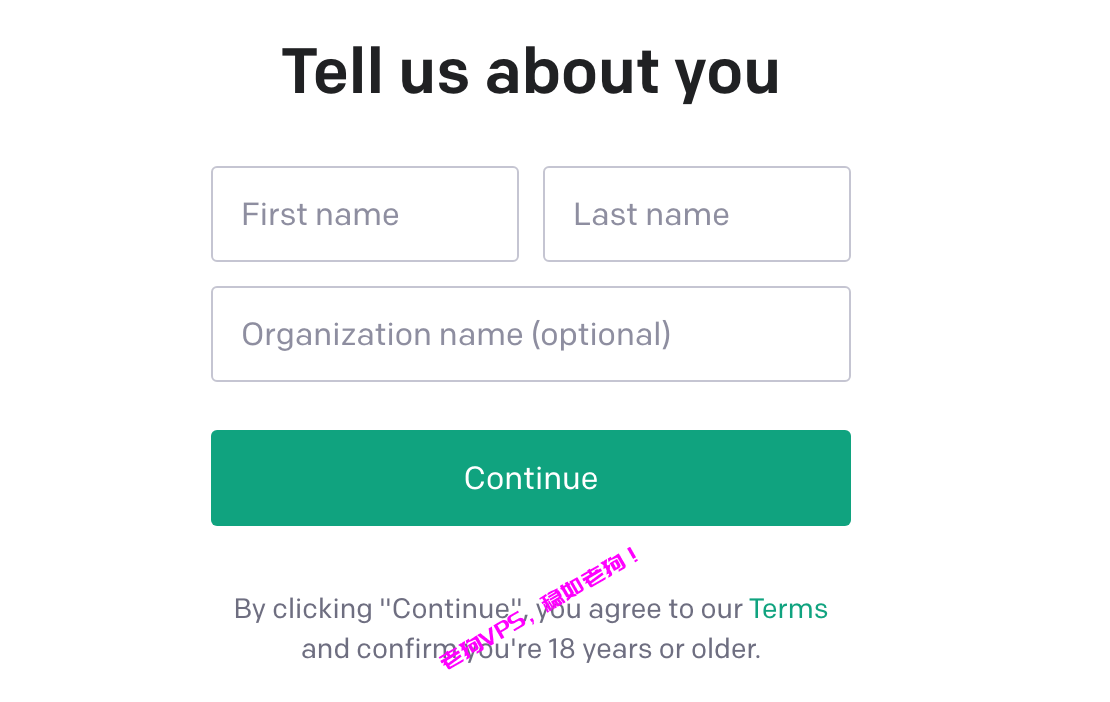The height and width of the screenshot is (702, 1110).
Task: Focus the Last name text box
Action: pyautogui.click(x=697, y=214)
